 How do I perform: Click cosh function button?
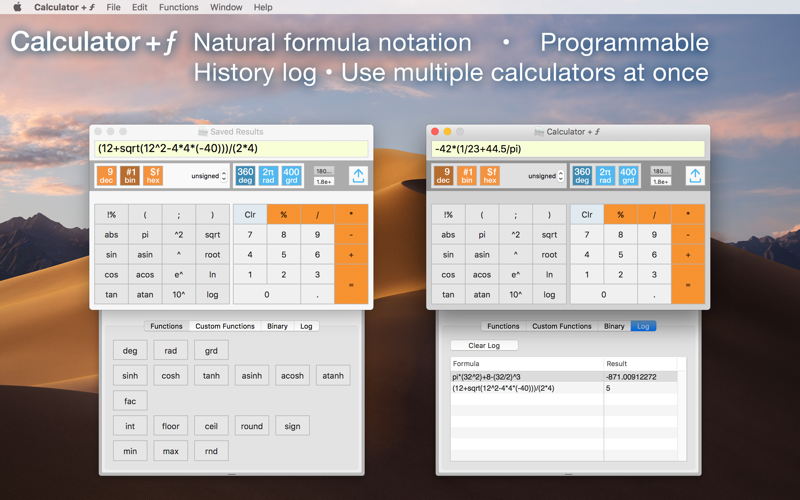pos(170,376)
